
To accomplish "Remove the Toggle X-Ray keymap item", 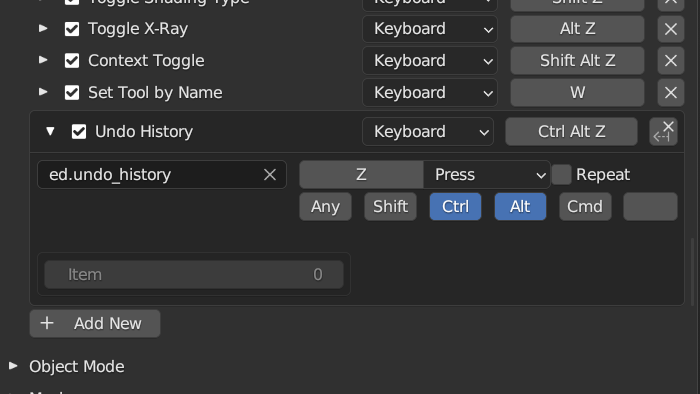I will 671,29.
